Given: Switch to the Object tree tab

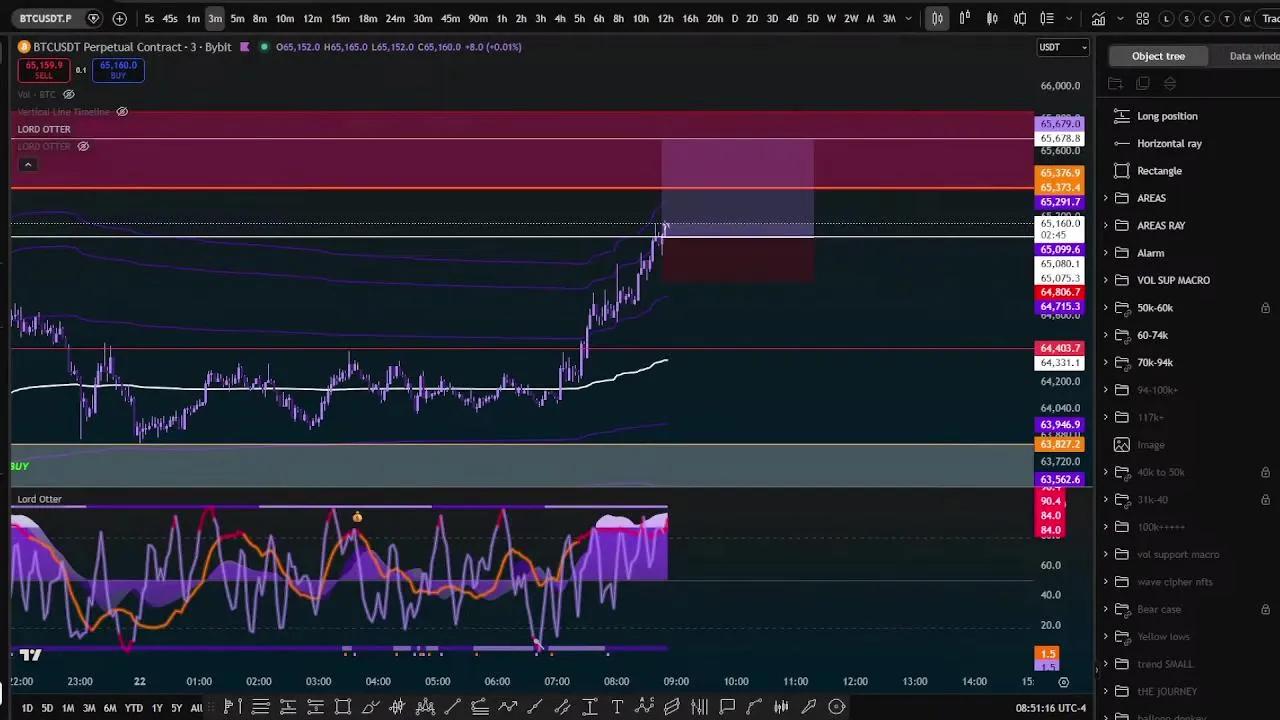Looking at the screenshot, I should click(1158, 56).
